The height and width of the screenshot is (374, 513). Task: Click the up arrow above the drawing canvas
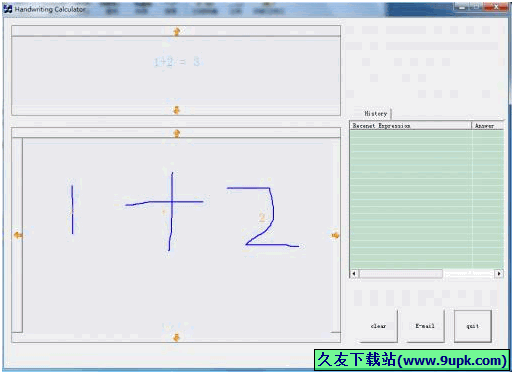(x=177, y=133)
